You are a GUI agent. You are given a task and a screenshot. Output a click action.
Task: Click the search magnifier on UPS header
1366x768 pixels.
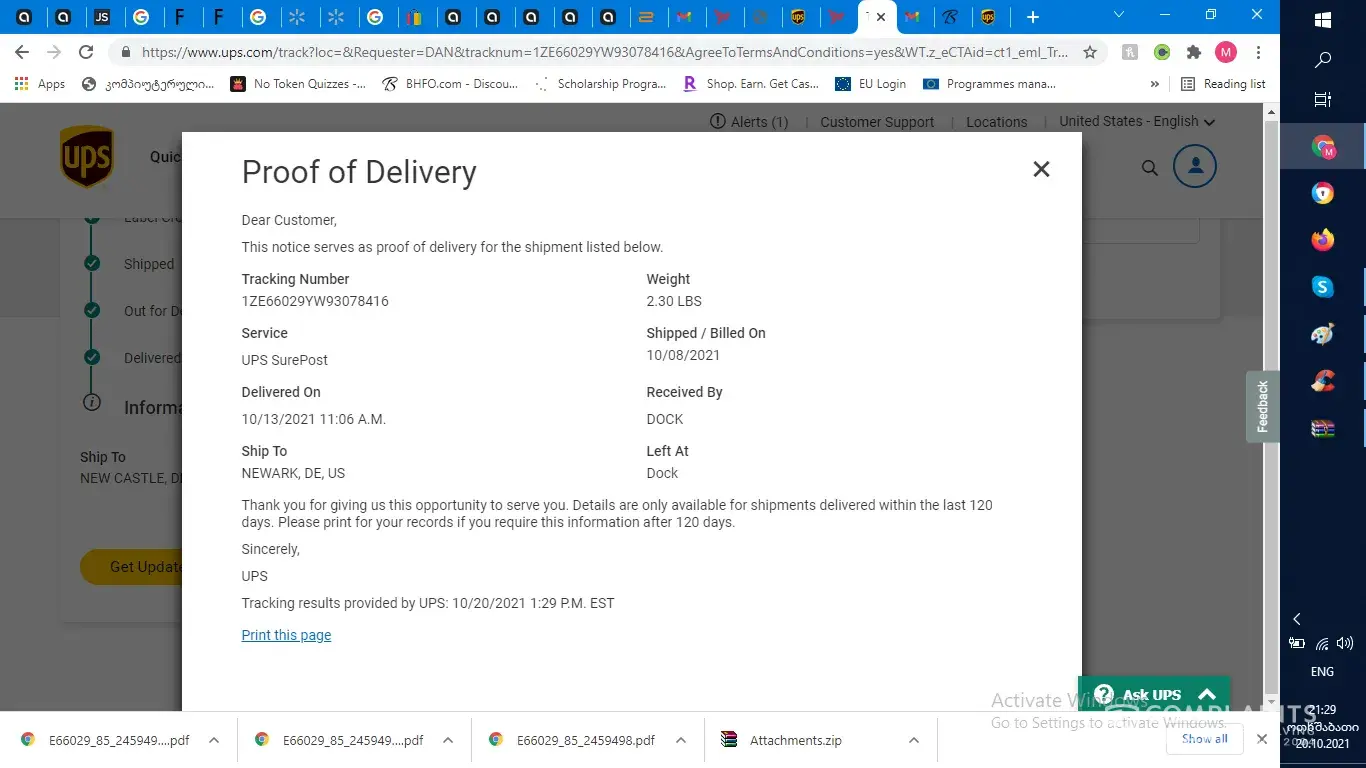tap(1150, 168)
